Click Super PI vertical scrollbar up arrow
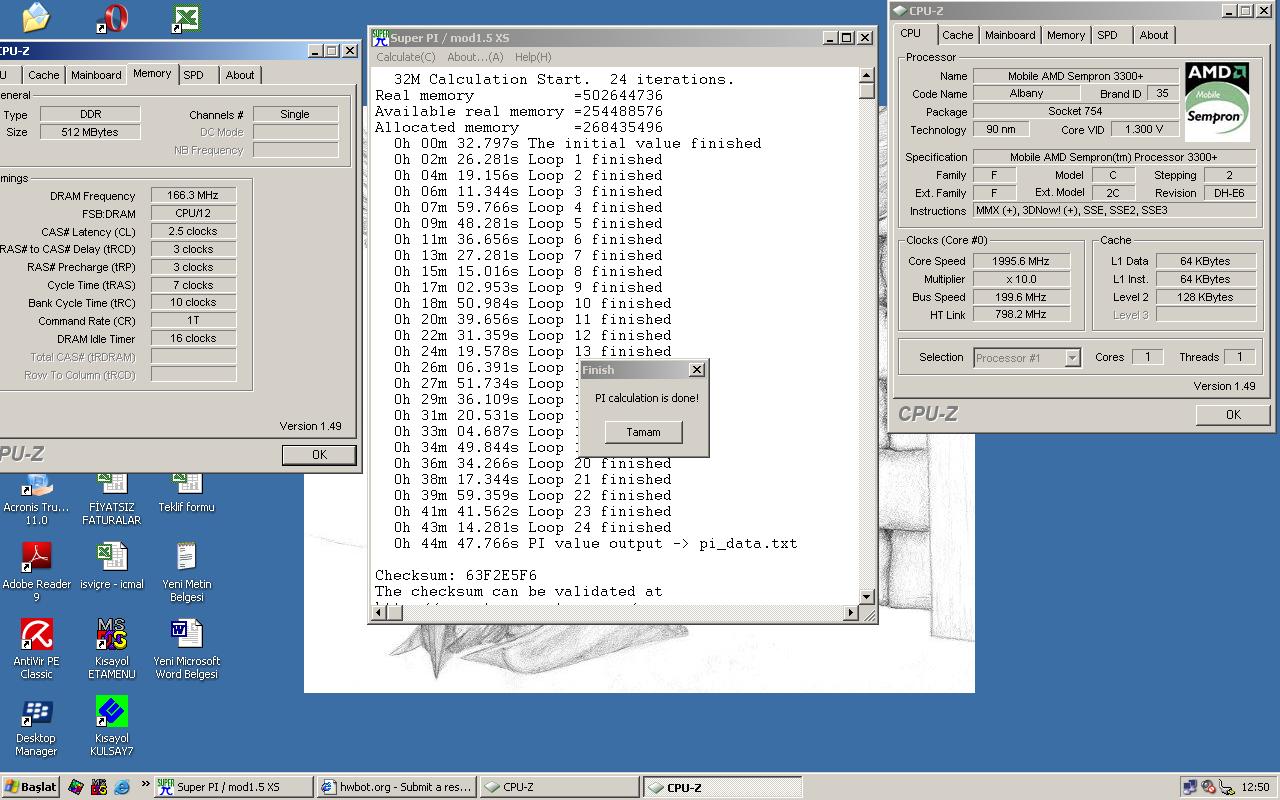The height and width of the screenshot is (800, 1280). (867, 75)
